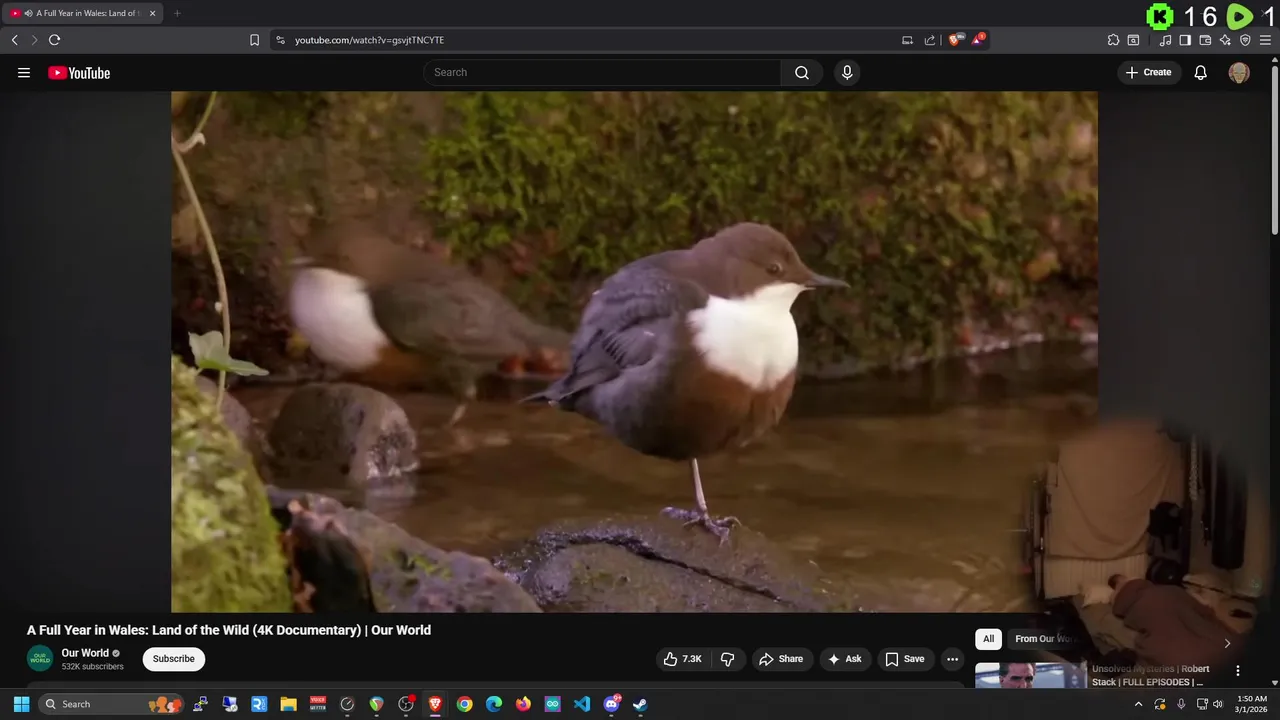
Task: Click the Ask button
Action: point(845,659)
